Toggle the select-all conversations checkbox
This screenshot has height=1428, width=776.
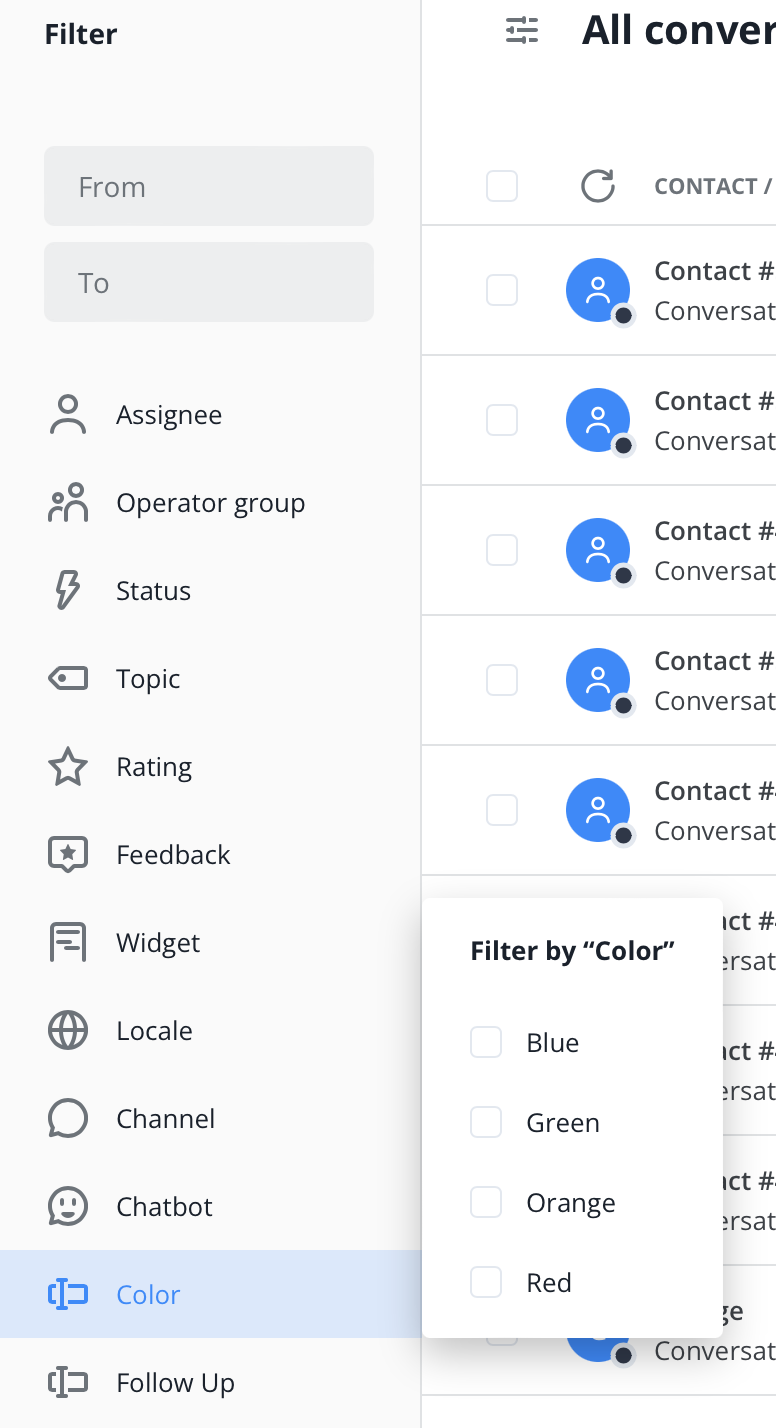(502, 186)
